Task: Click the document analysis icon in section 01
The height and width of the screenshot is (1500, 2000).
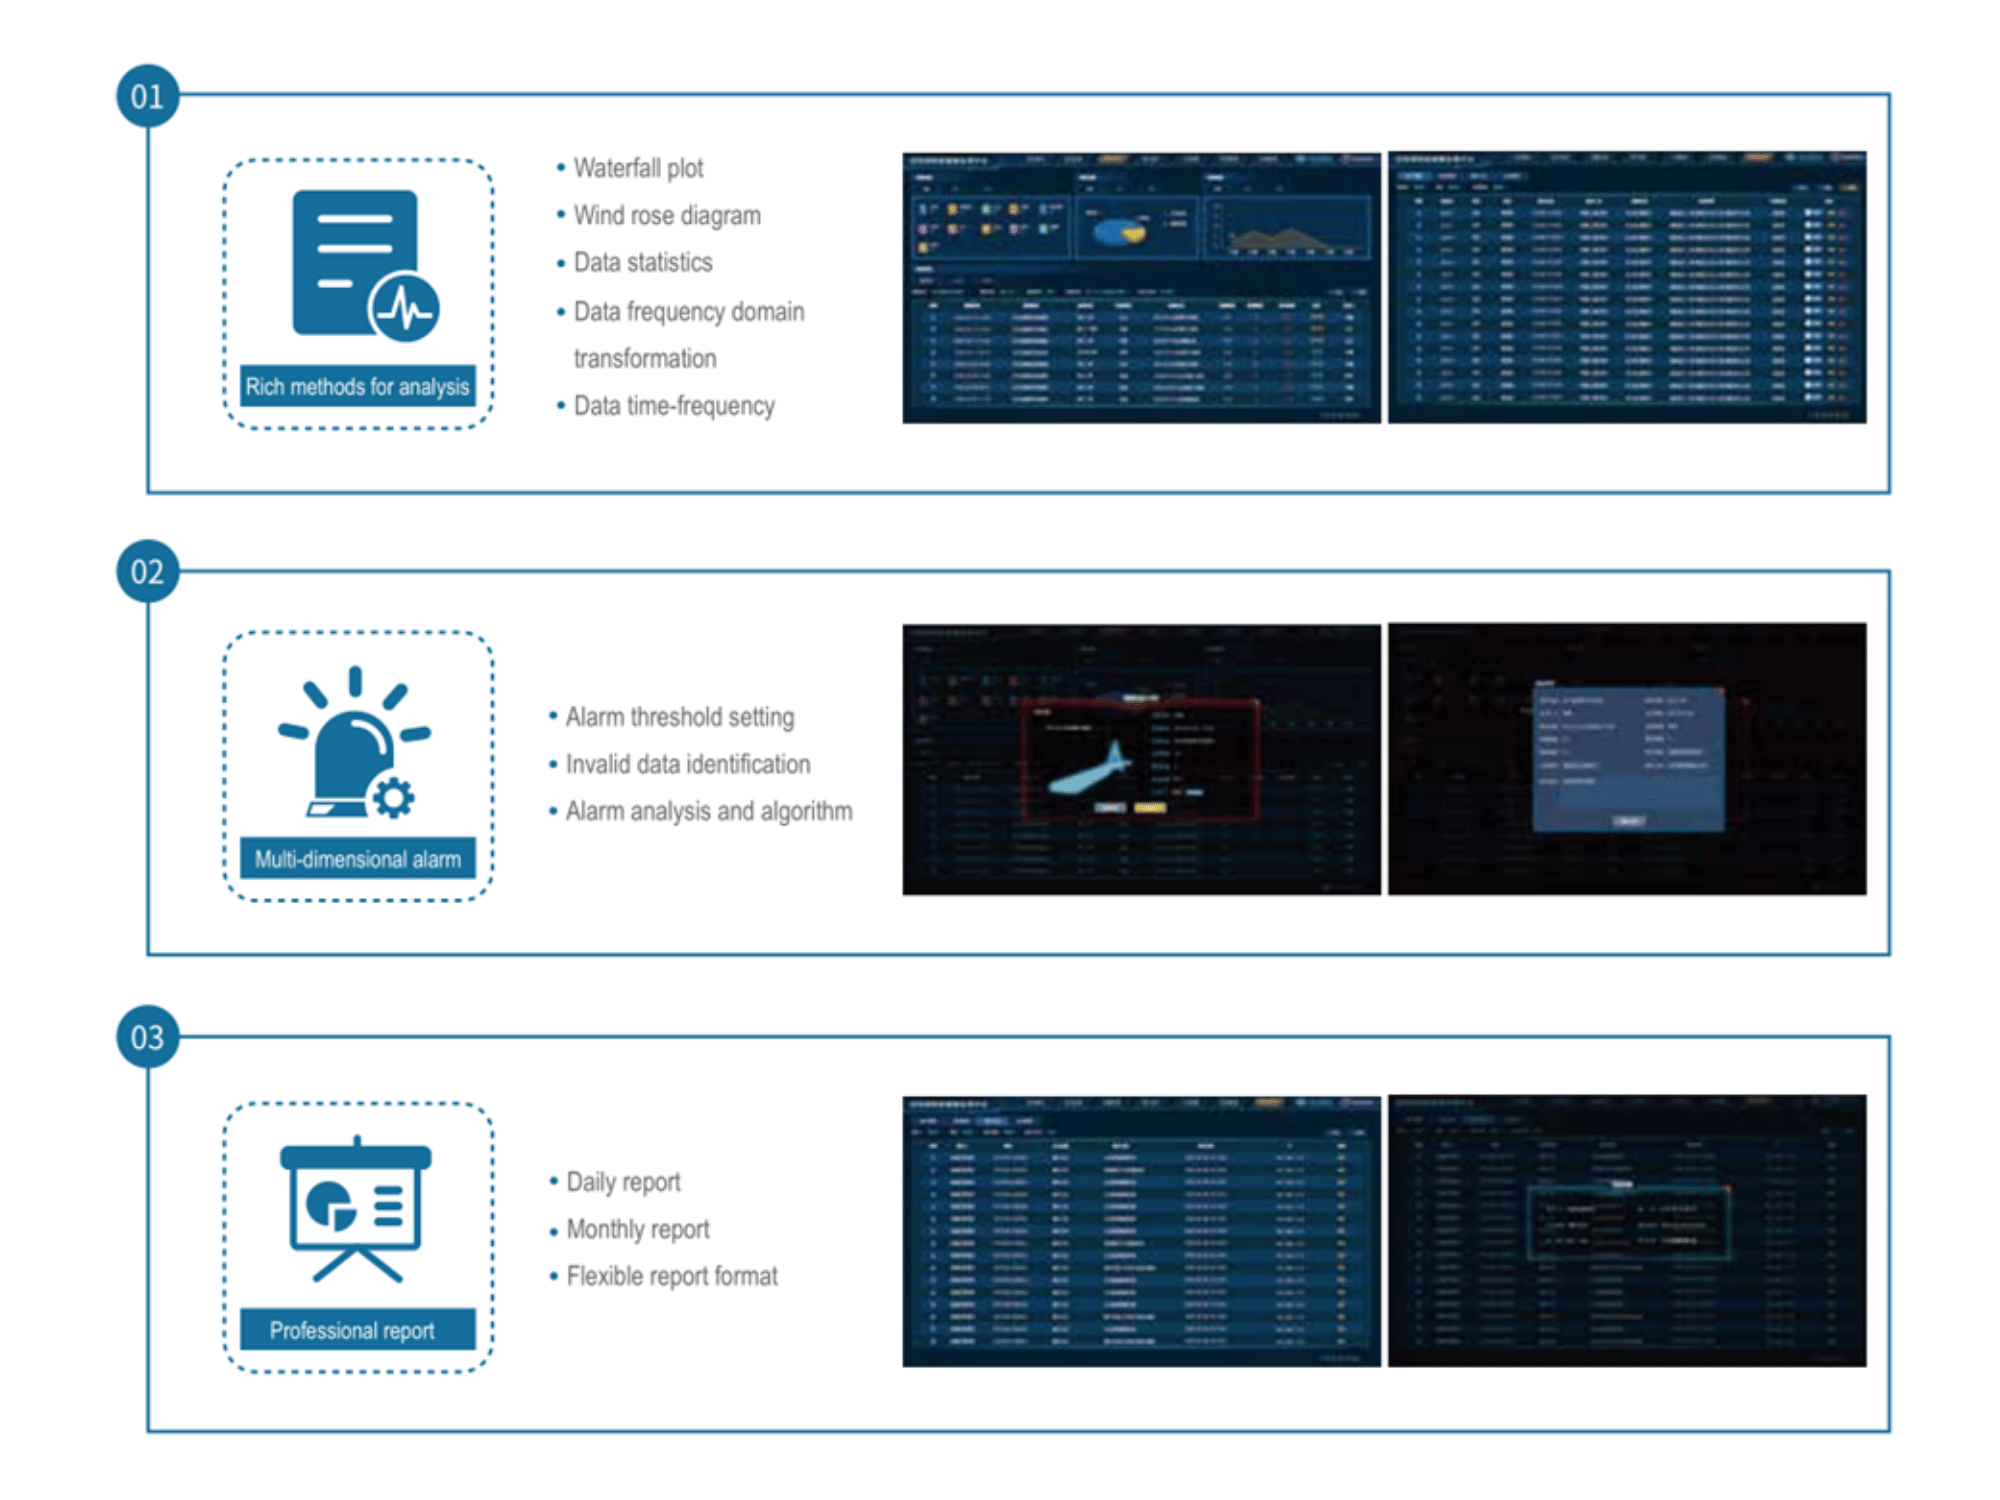Action: pos(365,265)
